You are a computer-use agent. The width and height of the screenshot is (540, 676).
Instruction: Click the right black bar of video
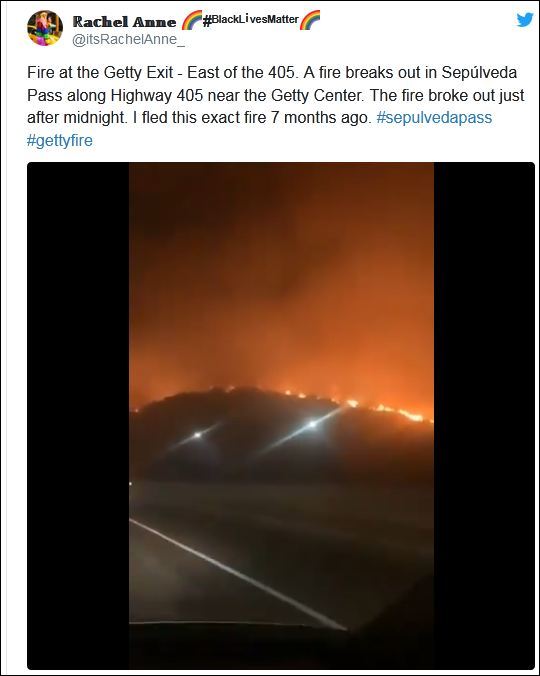[x=484, y=416]
